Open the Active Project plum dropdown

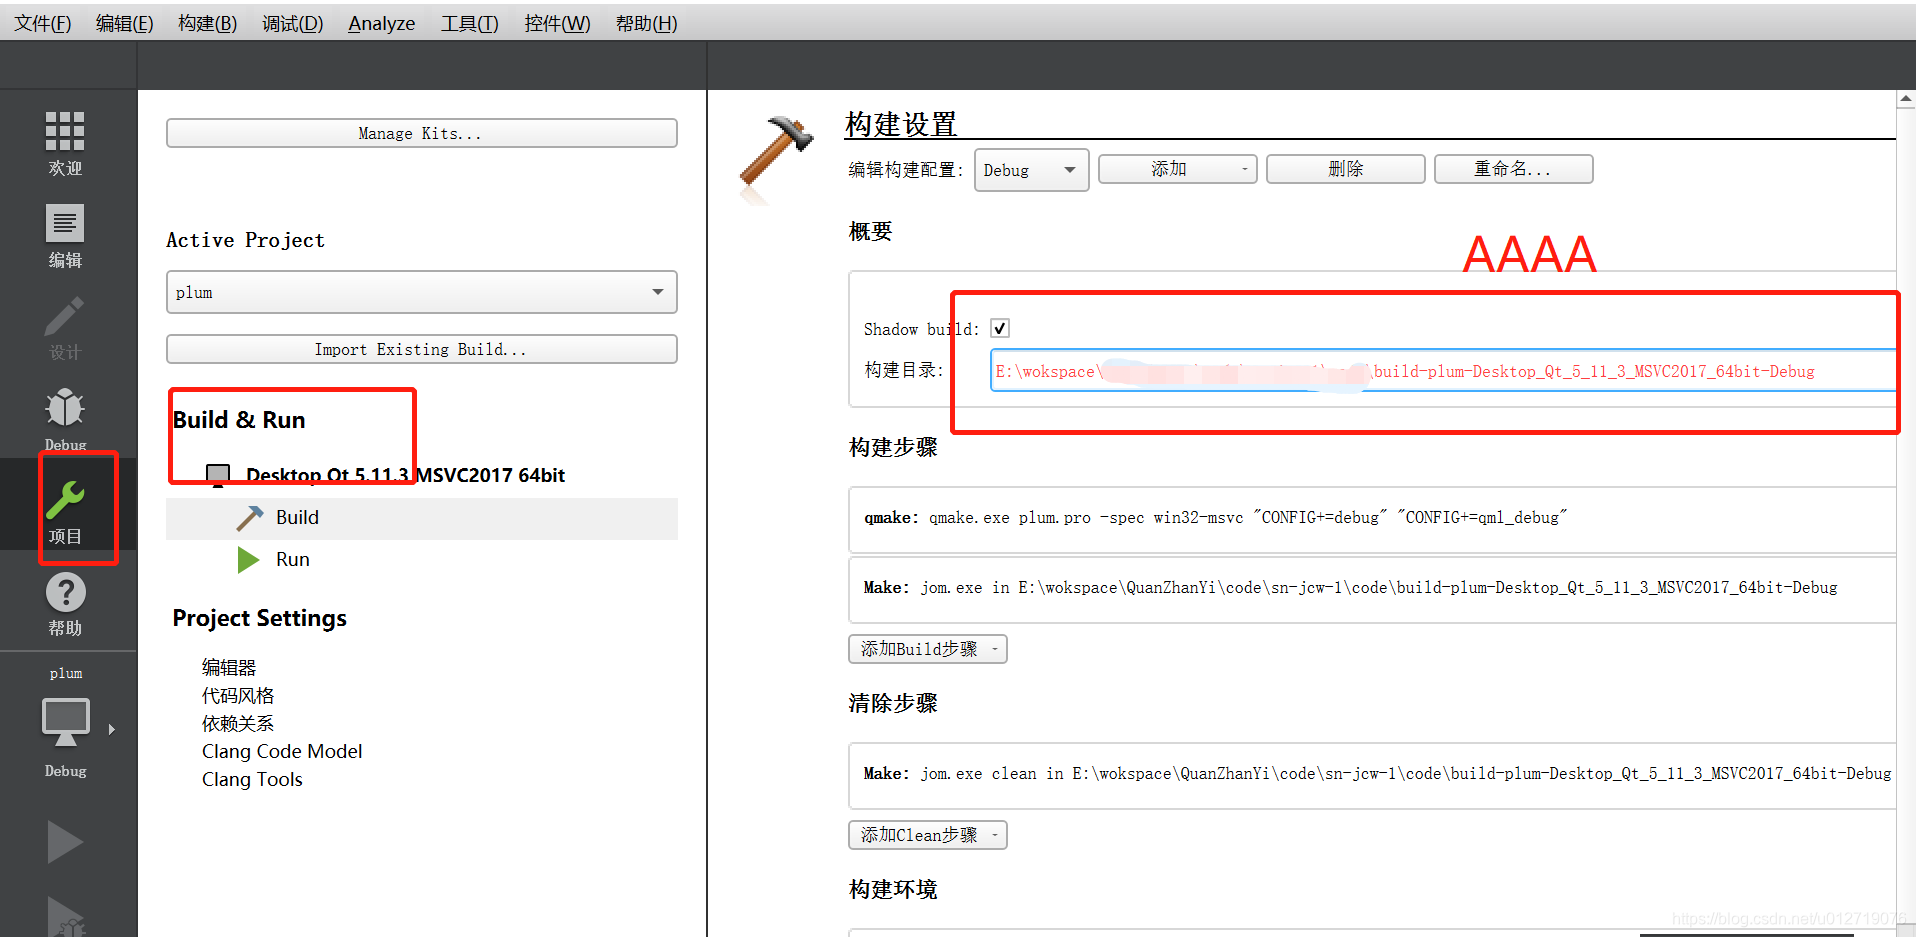[x=421, y=292]
